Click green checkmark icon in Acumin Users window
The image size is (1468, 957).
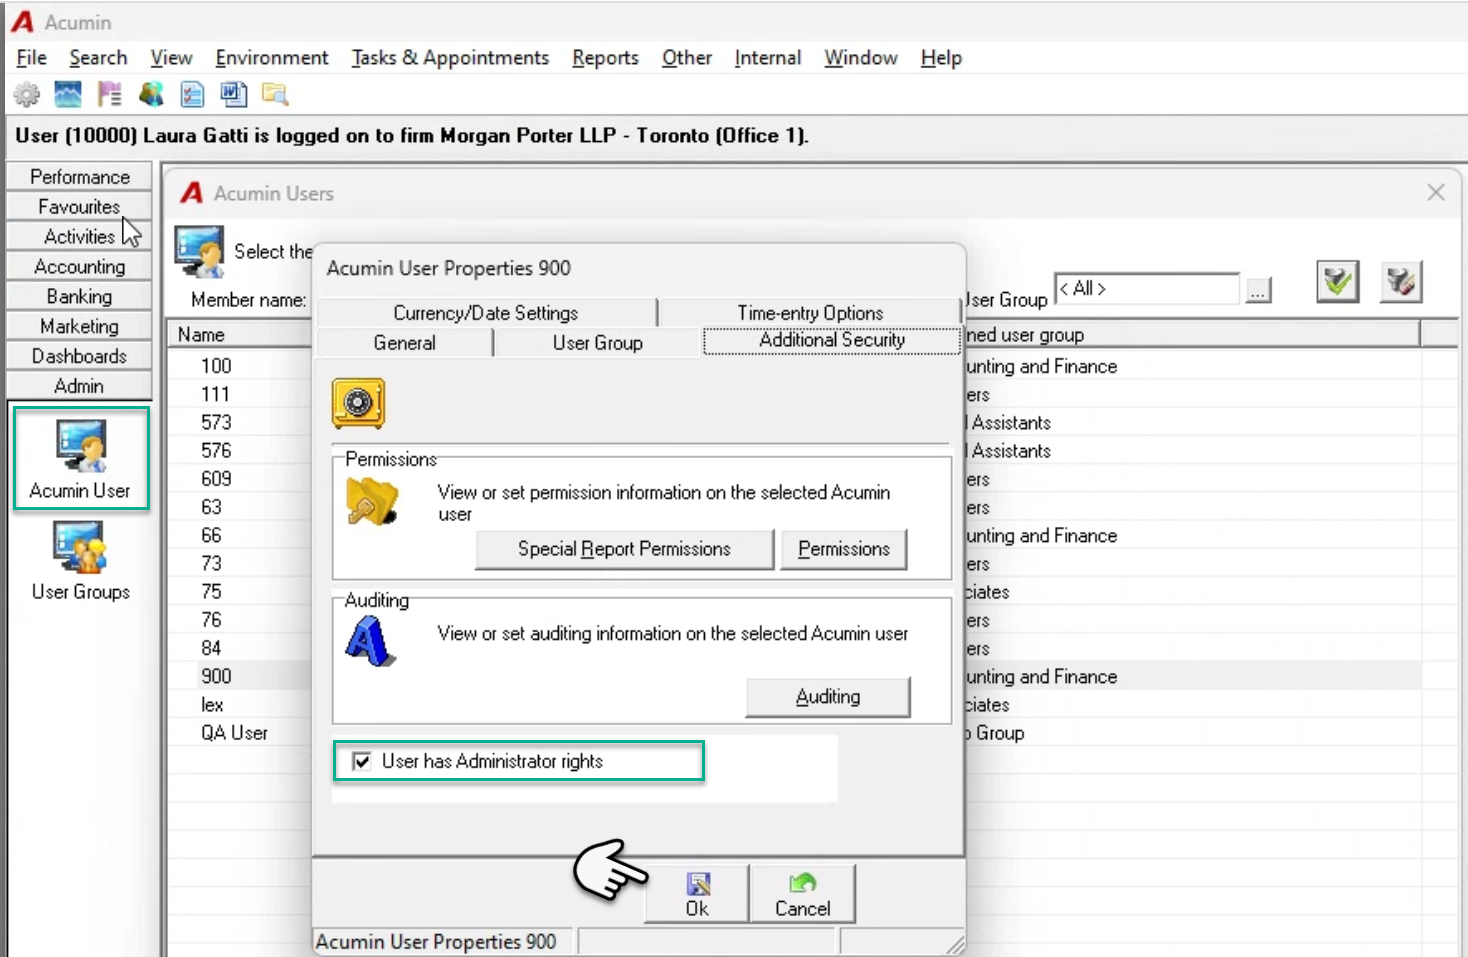1337,282
